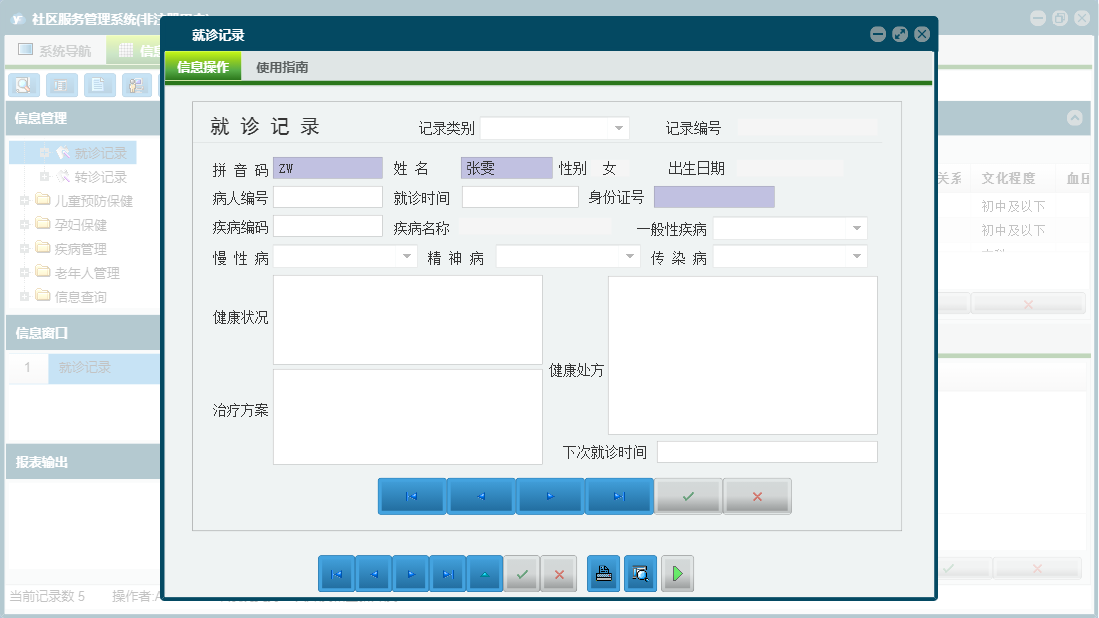Open the 记录类别 dropdown
This screenshot has width=1099, height=618.
point(619,128)
